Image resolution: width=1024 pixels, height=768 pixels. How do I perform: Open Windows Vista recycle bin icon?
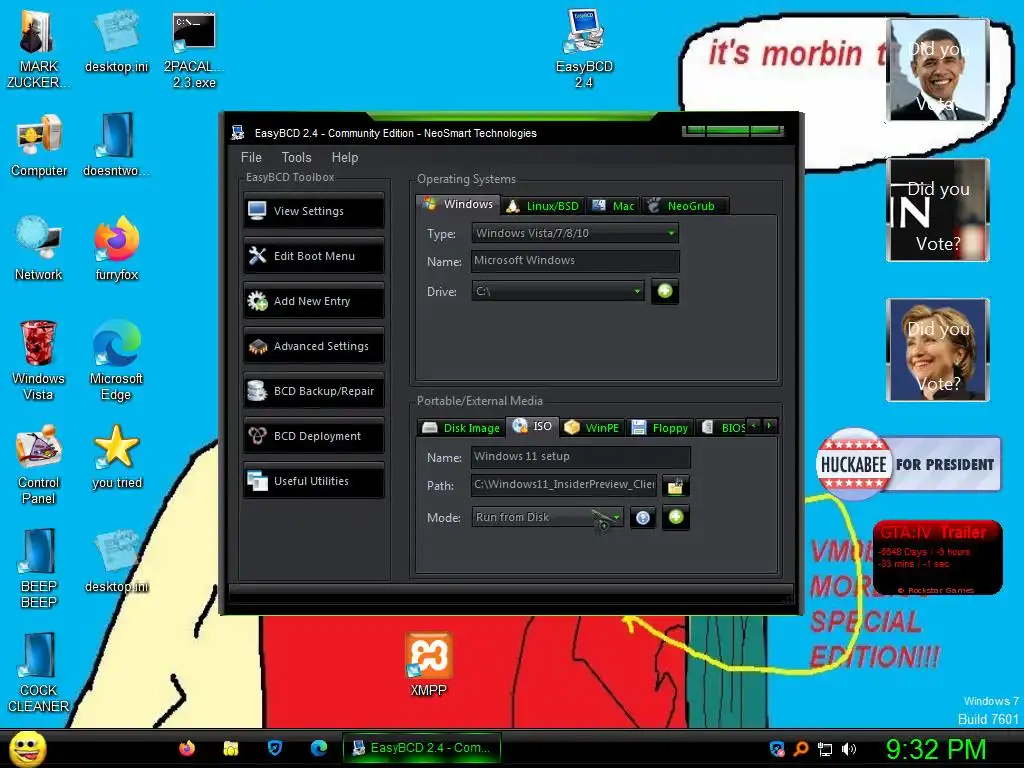click(39, 360)
